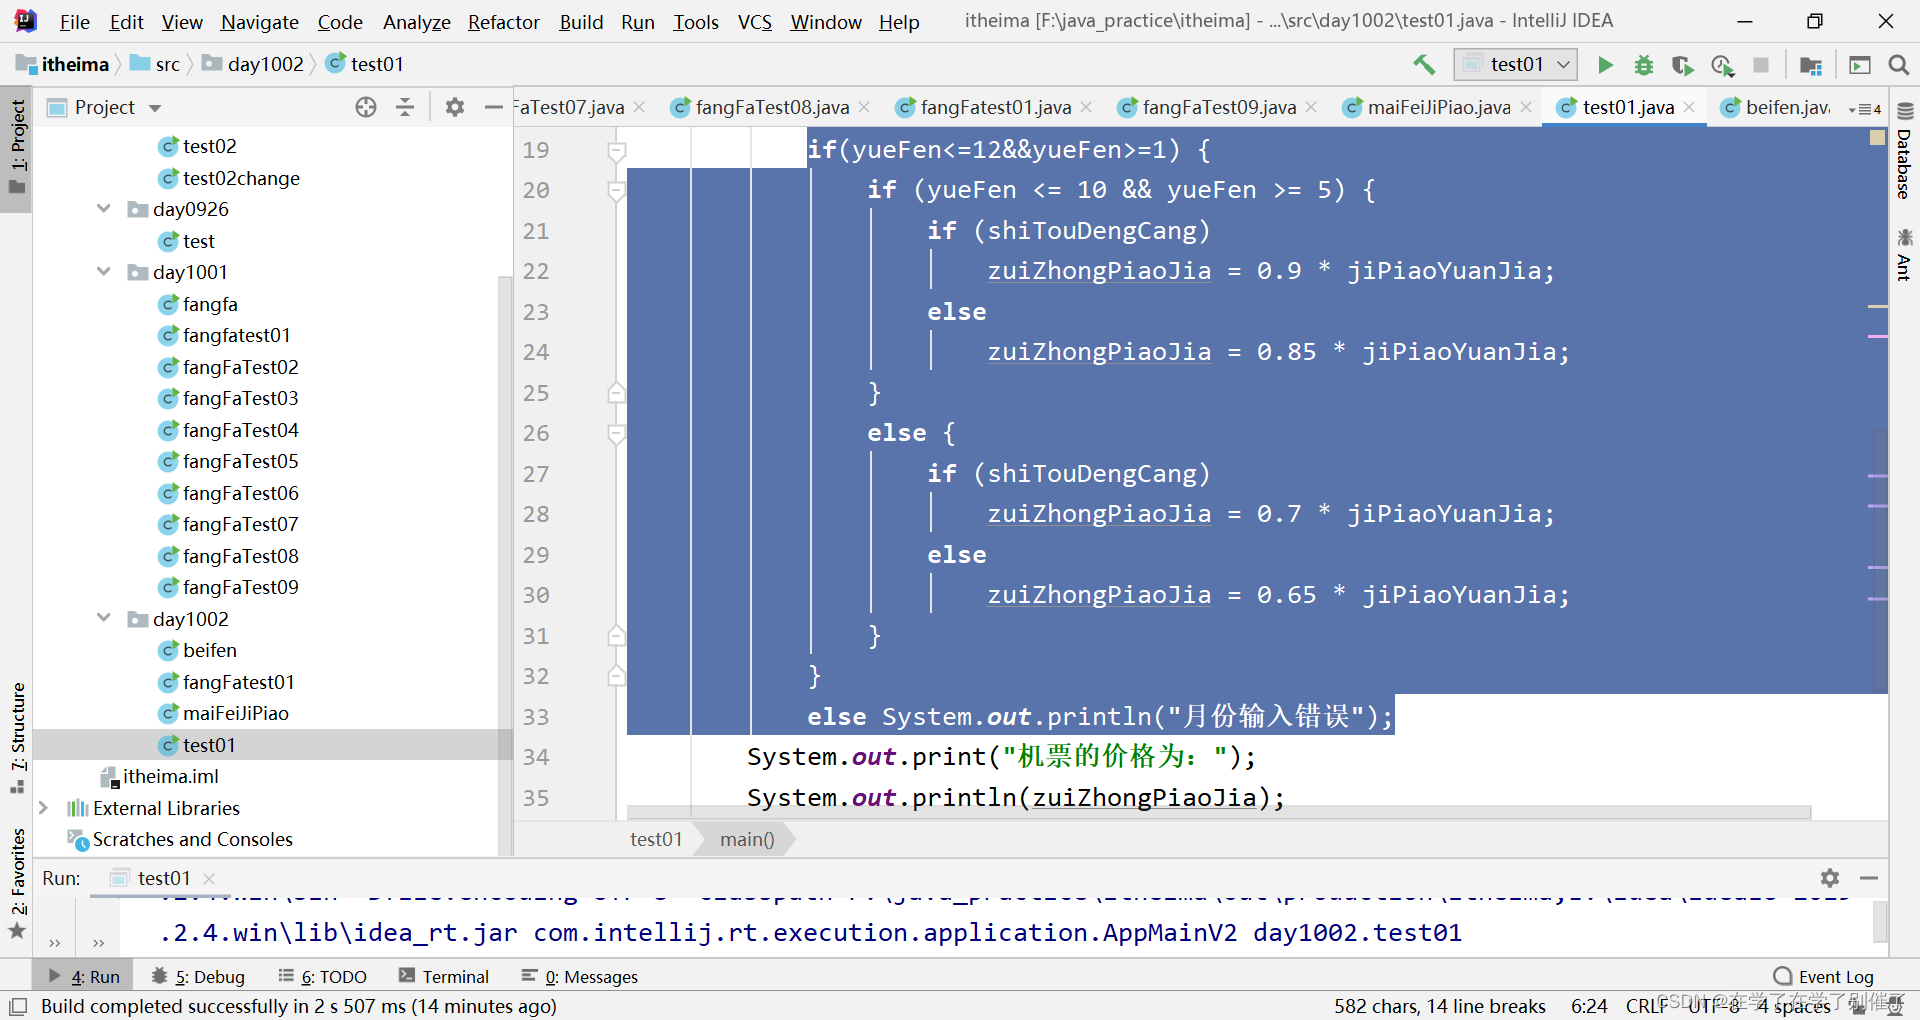
Task: Collapse all nodes with the Project tree icon
Action: pyautogui.click(x=405, y=107)
